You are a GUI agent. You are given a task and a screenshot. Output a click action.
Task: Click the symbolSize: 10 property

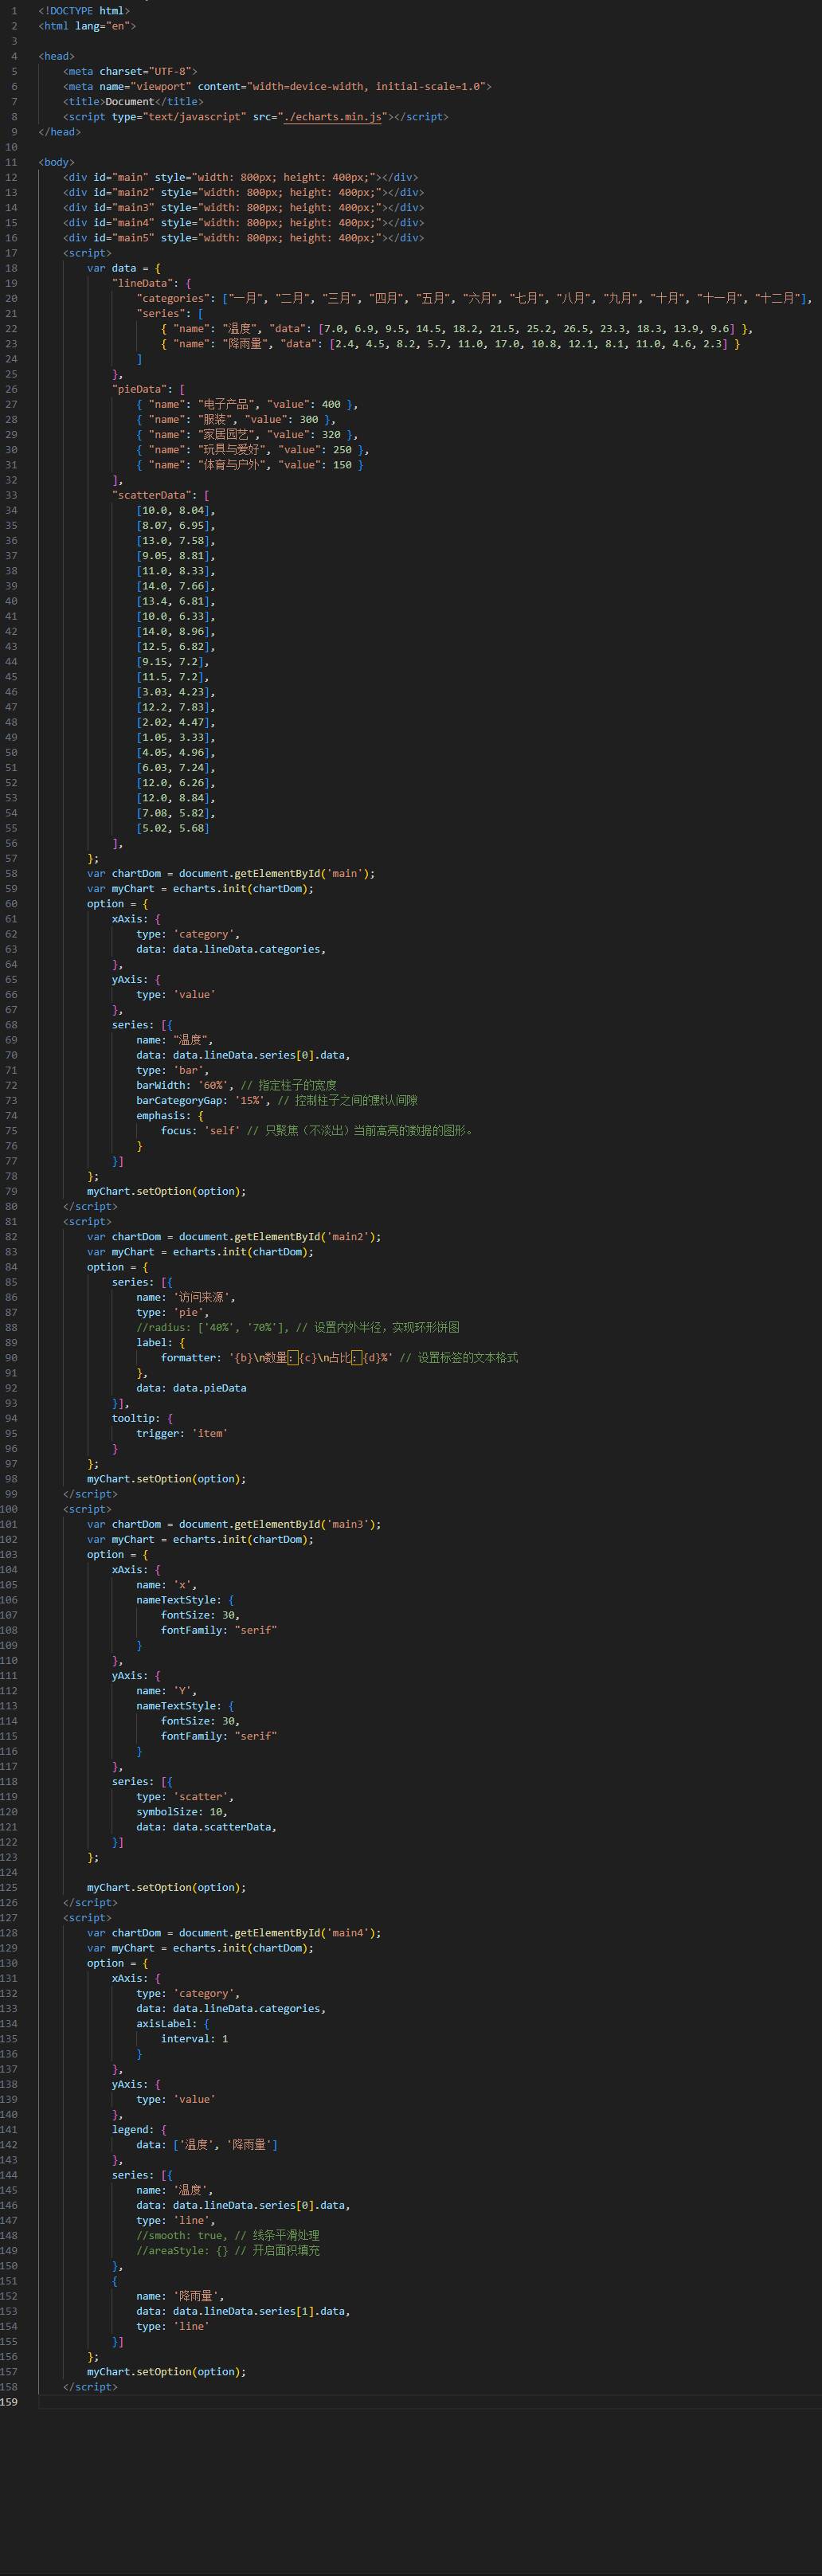click(182, 1813)
